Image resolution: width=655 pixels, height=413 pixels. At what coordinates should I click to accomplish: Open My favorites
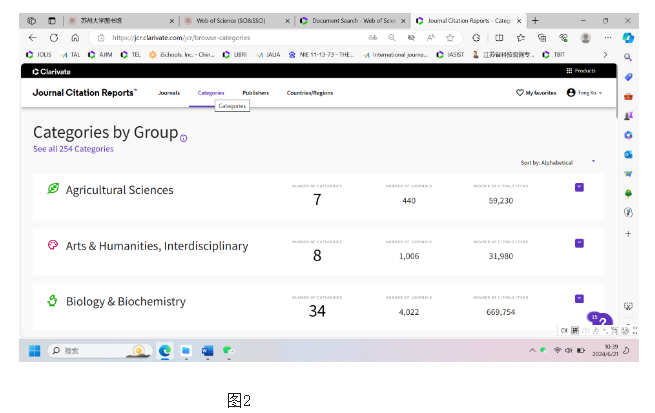(x=536, y=93)
